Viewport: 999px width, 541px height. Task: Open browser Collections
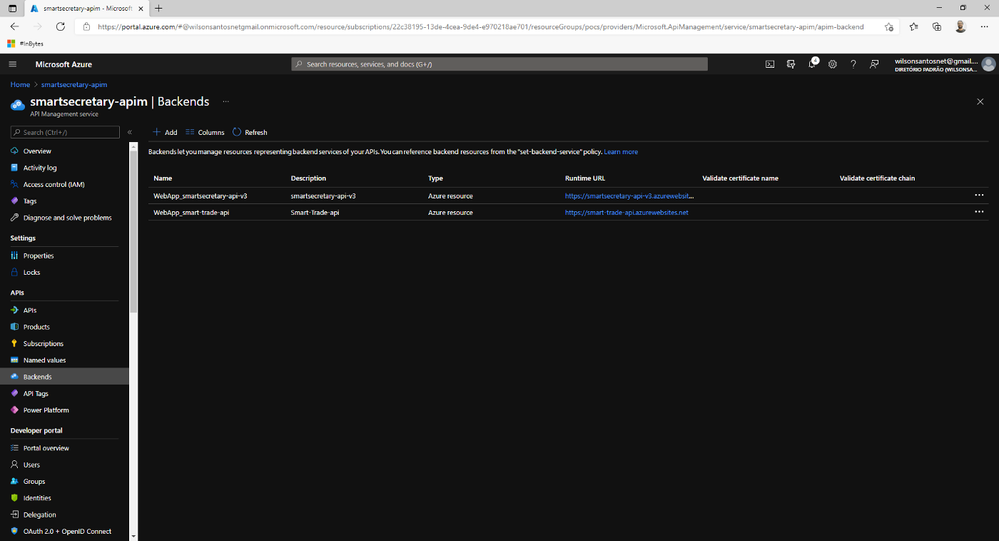click(x=937, y=27)
